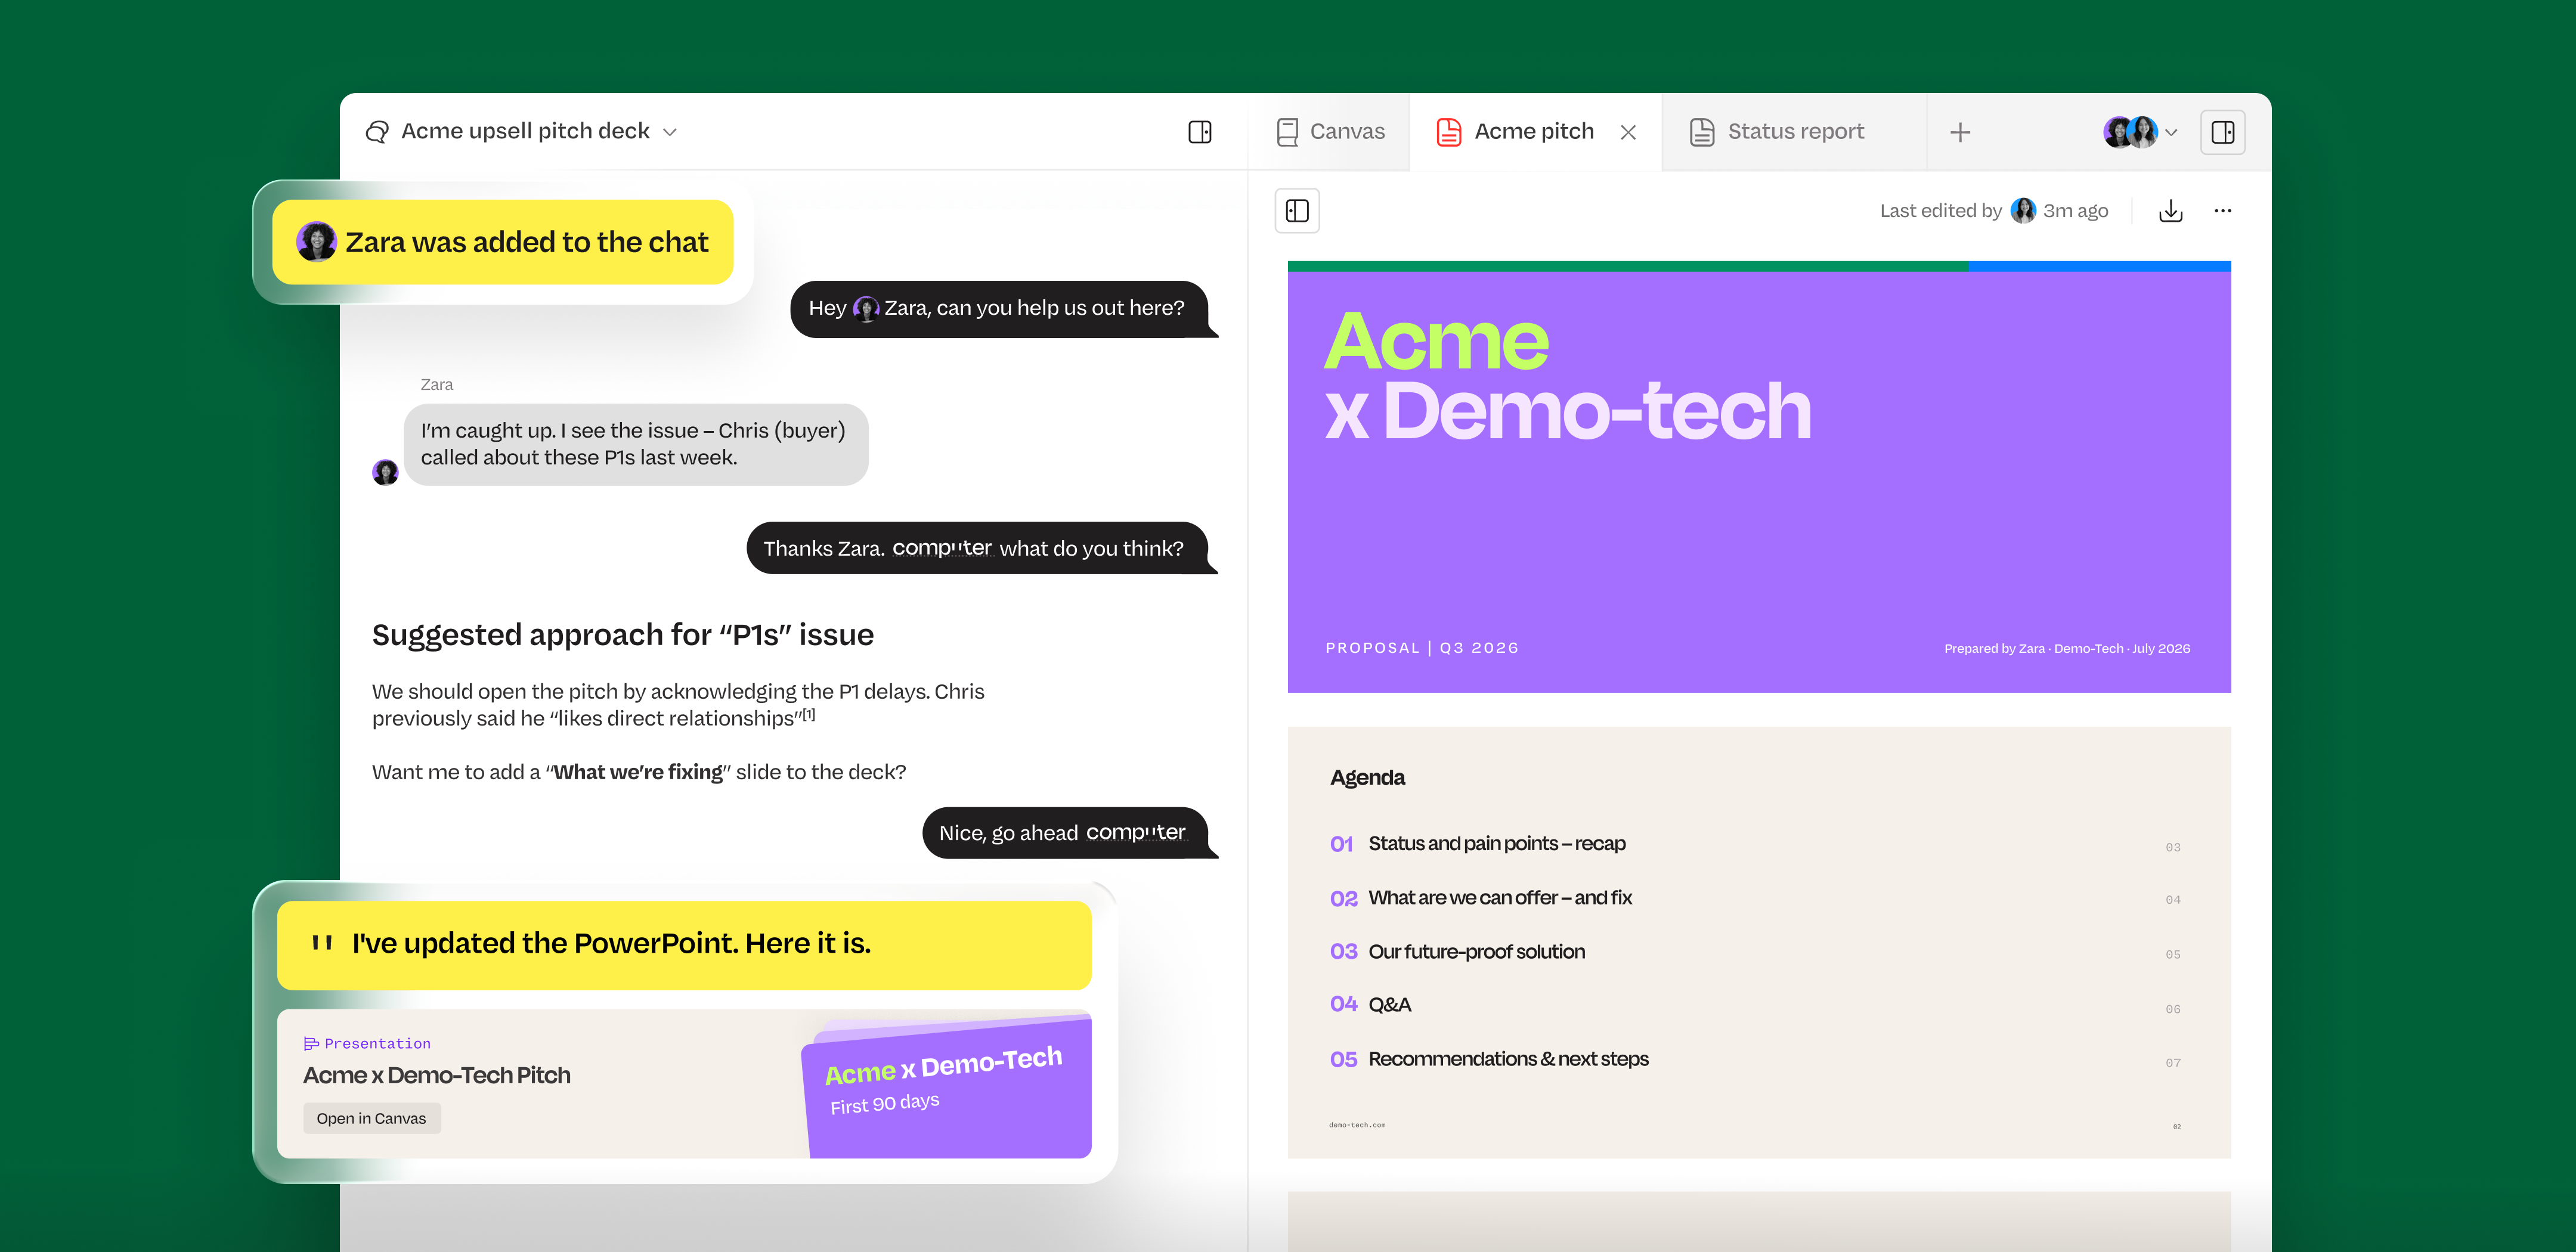Expand the Acme upsell pitch deck dropdown
Screen dimensions: 2576x1252
coord(670,132)
